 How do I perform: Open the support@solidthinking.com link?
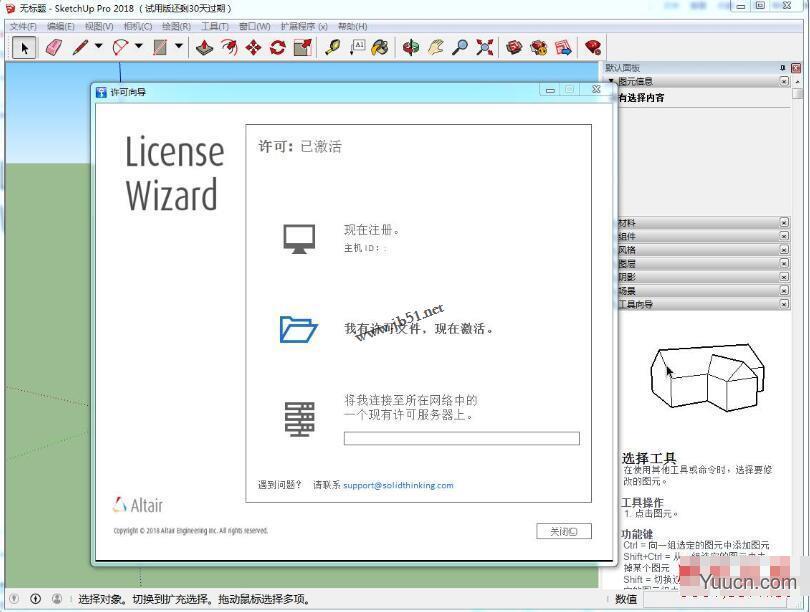pyautogui.click(x=398, y=485)
